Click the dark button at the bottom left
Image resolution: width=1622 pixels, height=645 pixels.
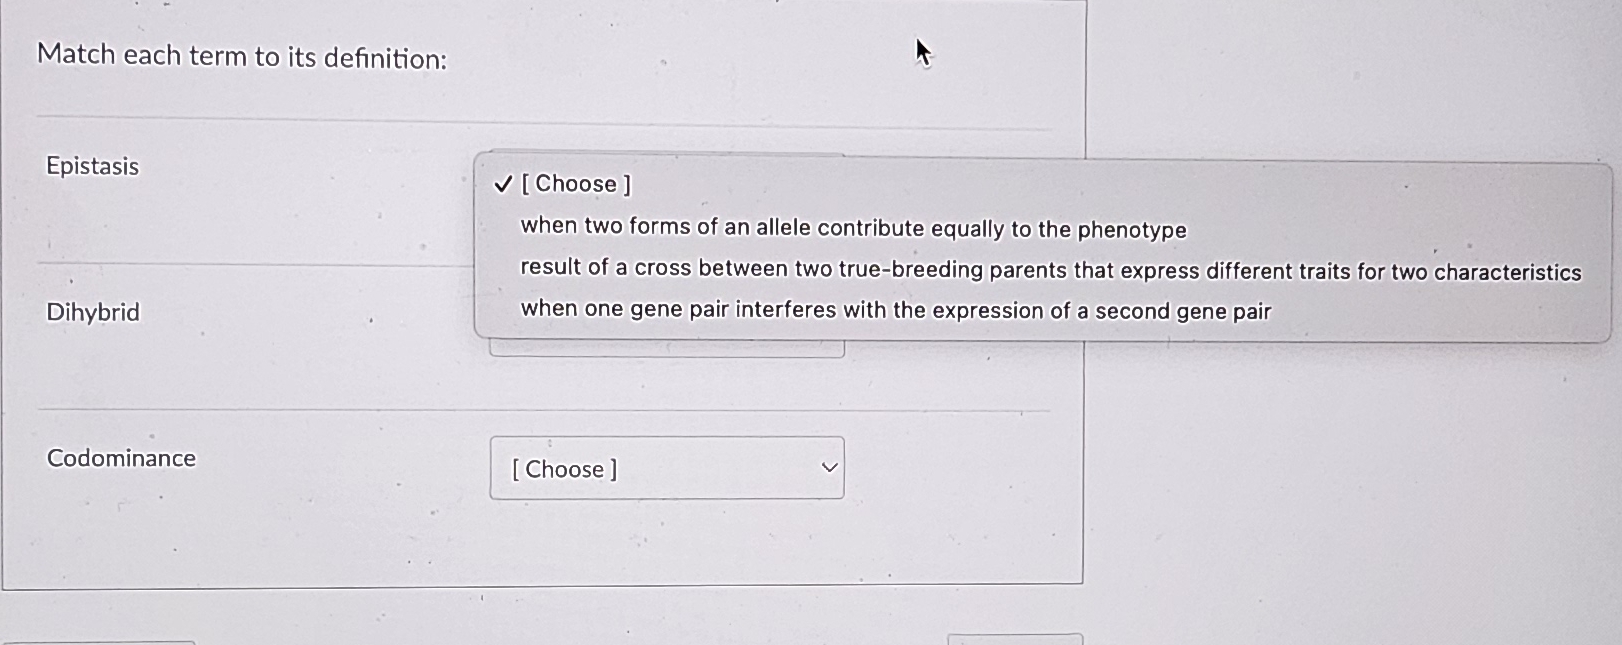(x=95, y=640)
